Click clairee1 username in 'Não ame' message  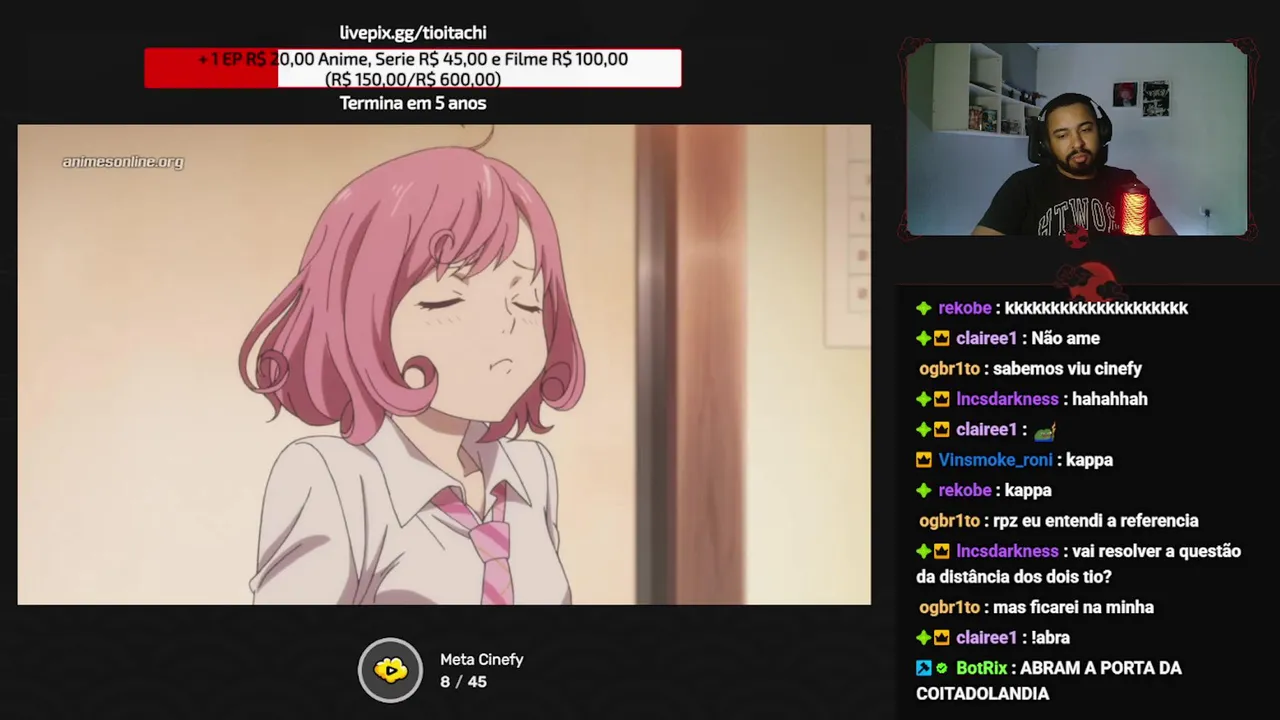986,338
